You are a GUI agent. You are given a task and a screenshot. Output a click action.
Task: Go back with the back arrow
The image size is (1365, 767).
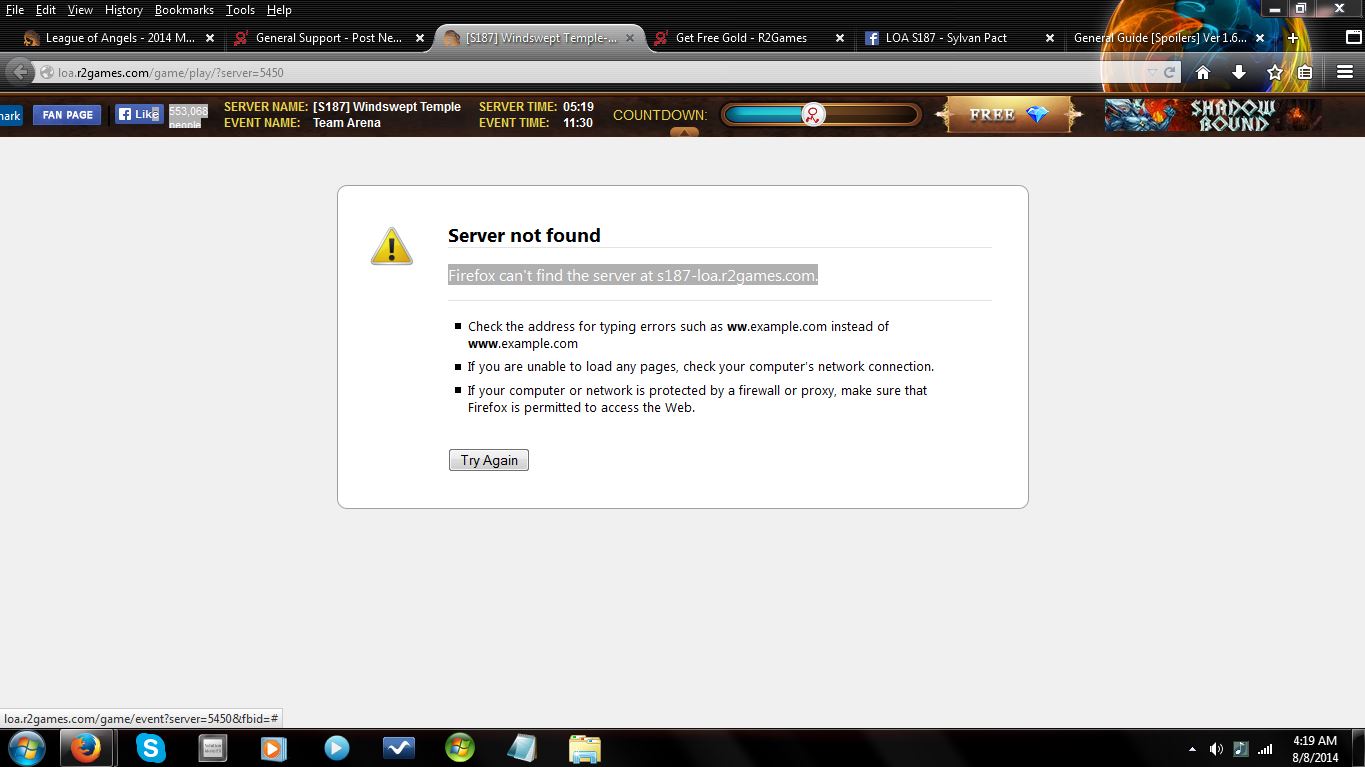(x=19, y=72)
